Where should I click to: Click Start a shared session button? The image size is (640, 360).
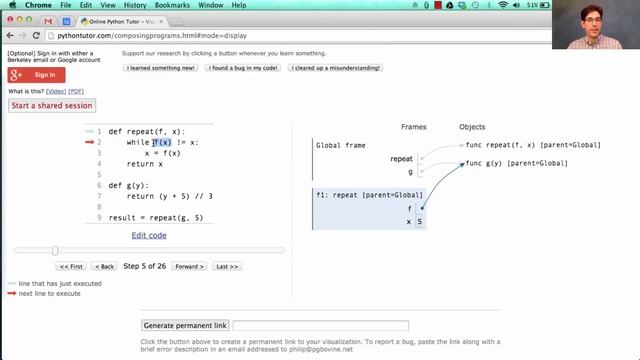click(52, 105)
